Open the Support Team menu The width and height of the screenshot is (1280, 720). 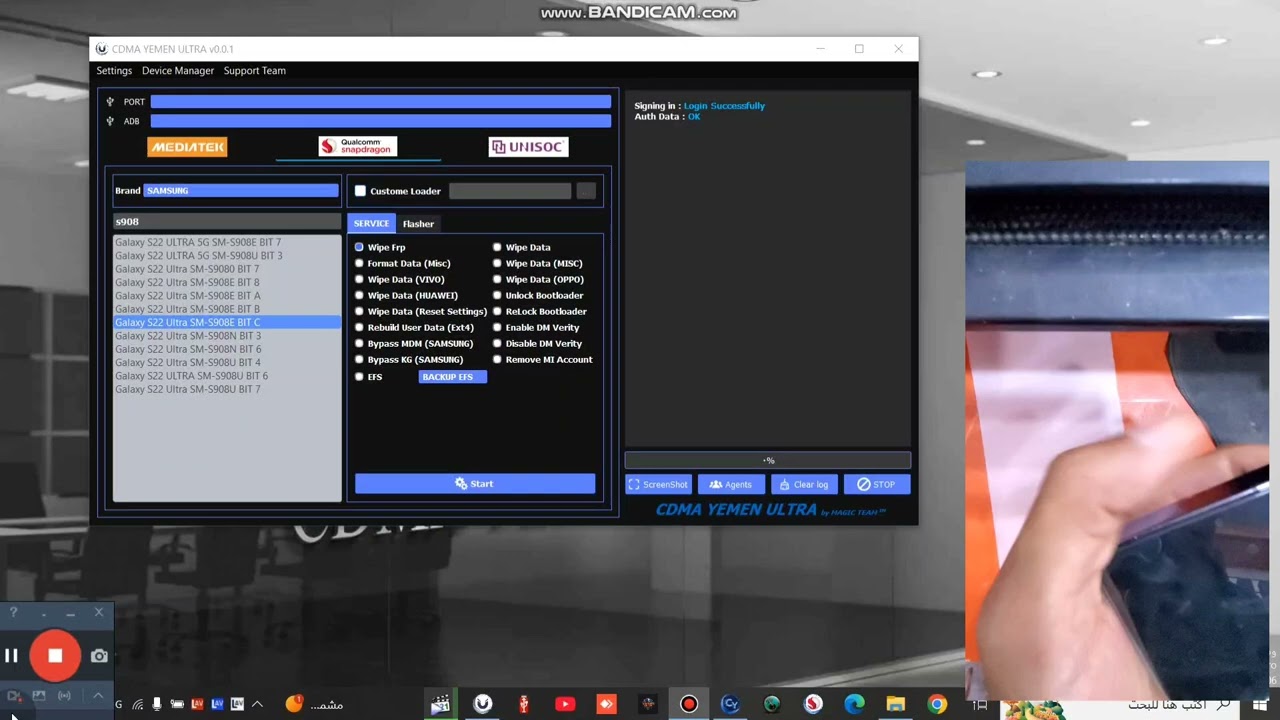coord(255,71)
